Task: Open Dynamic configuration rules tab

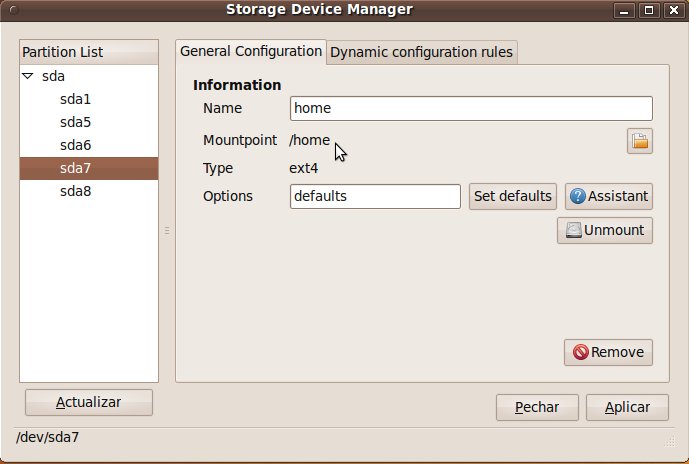Action: 421,52
